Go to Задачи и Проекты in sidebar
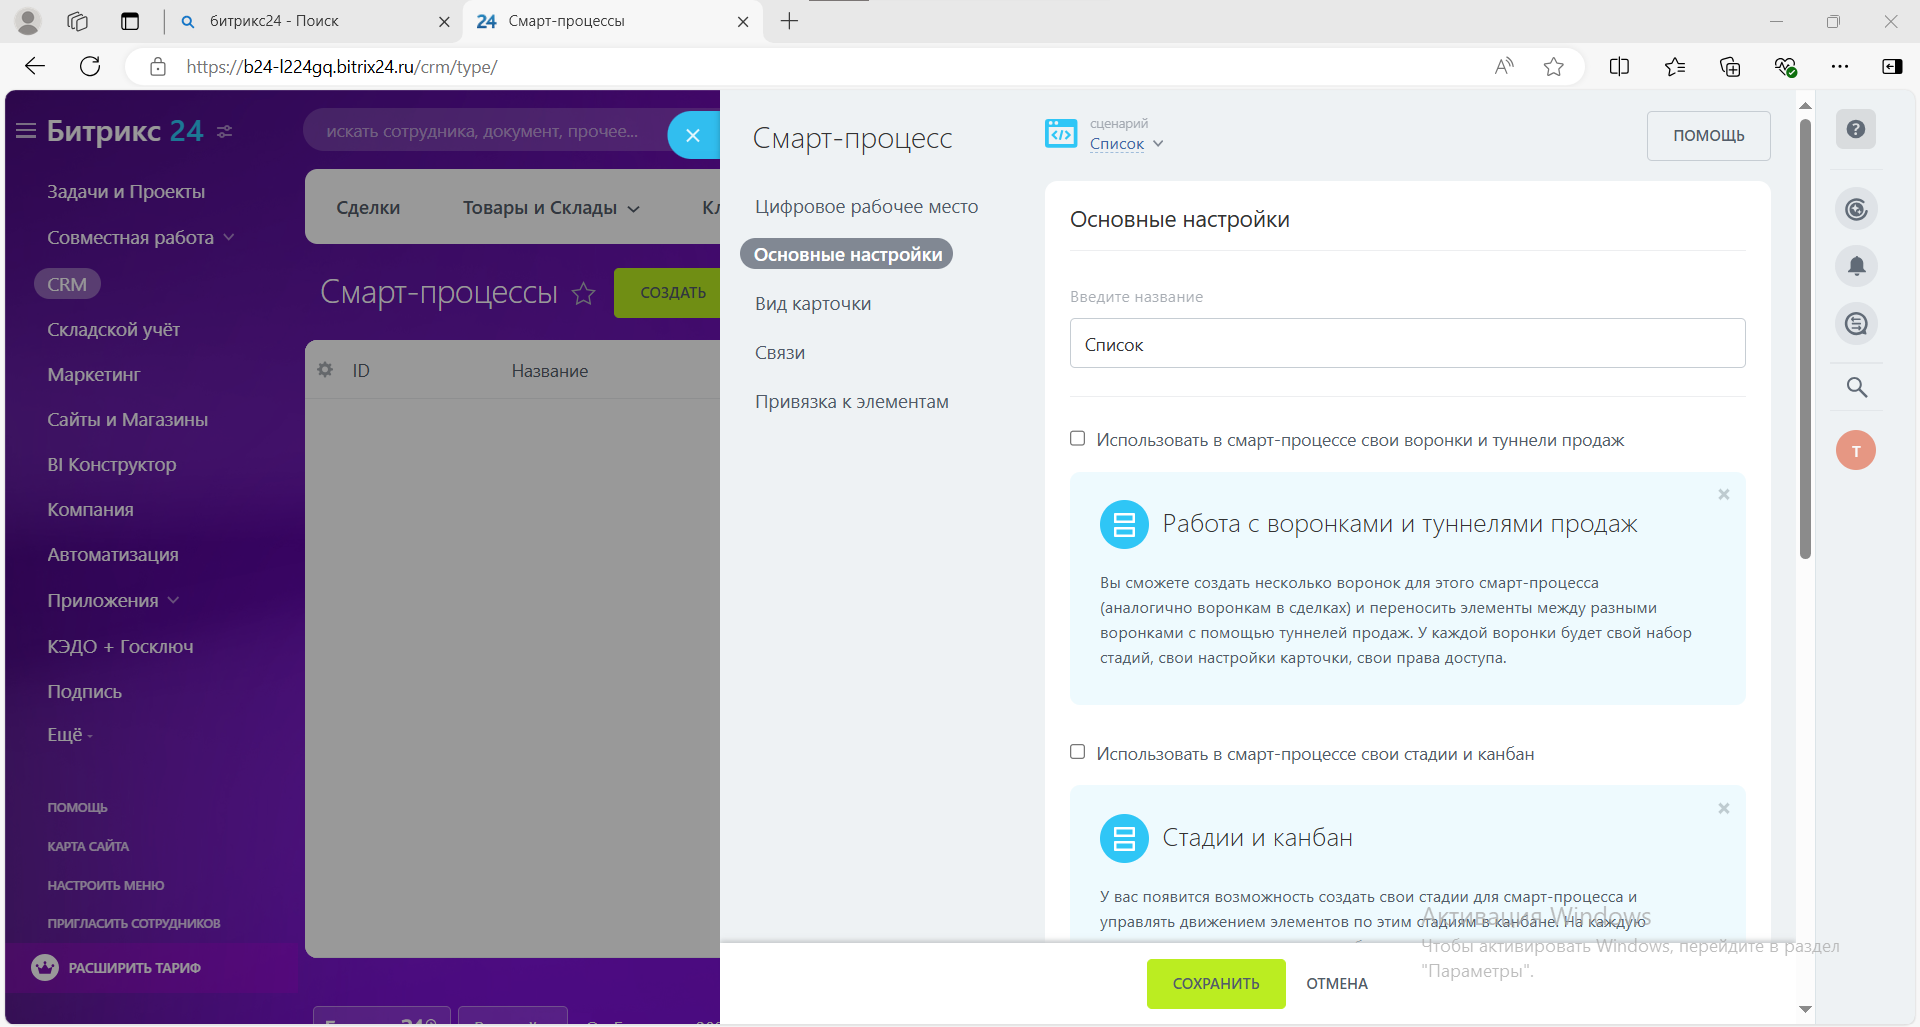Viewport: 1920px width, 1027px height. [126, 191]
